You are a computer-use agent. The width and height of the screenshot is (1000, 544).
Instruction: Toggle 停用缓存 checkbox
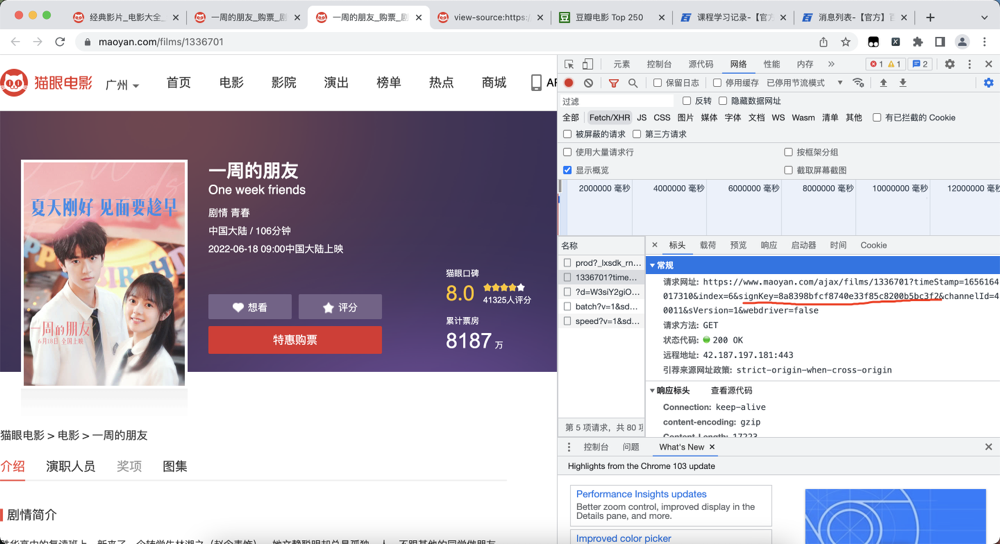pos(717,83)
